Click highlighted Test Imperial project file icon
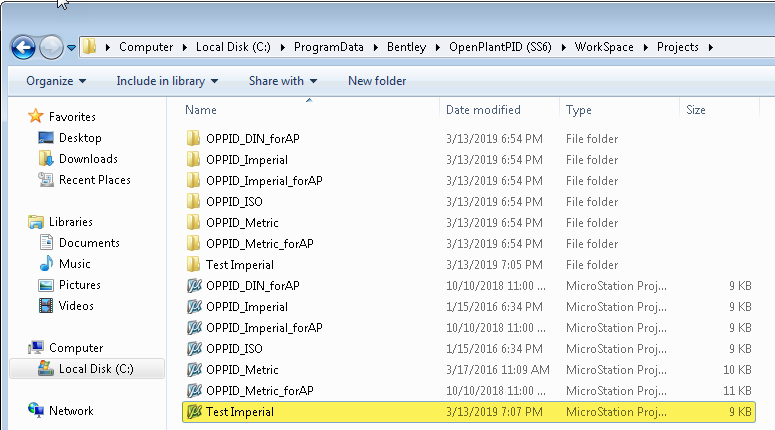This screenshot has width=775, height=430. (x=194, y=411)
